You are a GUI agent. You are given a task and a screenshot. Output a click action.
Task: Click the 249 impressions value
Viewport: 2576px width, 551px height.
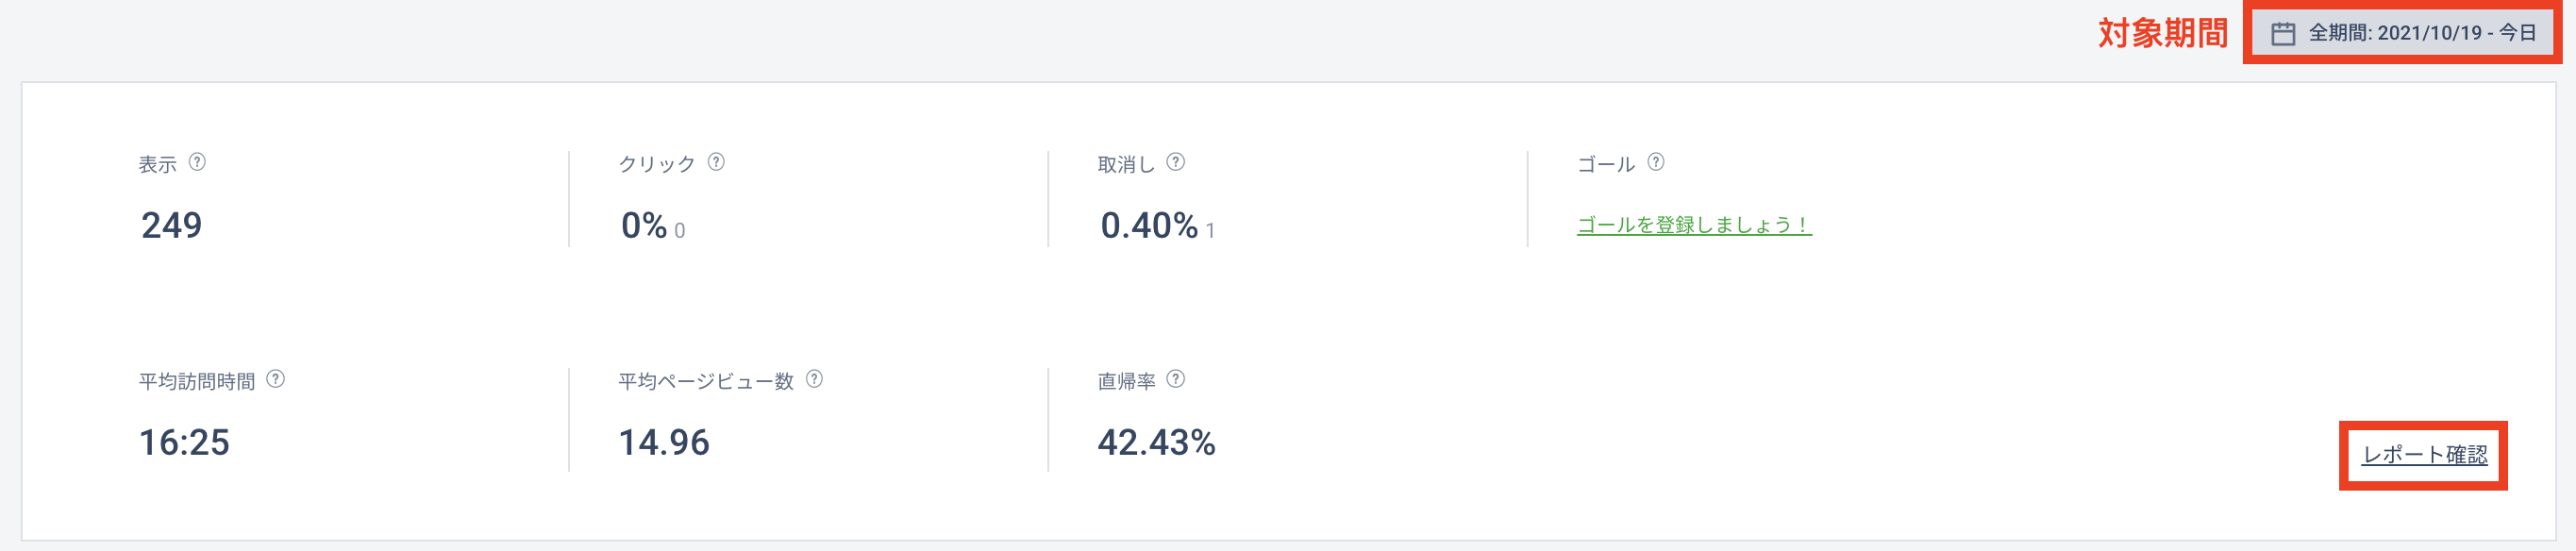[x=172, y=226]
